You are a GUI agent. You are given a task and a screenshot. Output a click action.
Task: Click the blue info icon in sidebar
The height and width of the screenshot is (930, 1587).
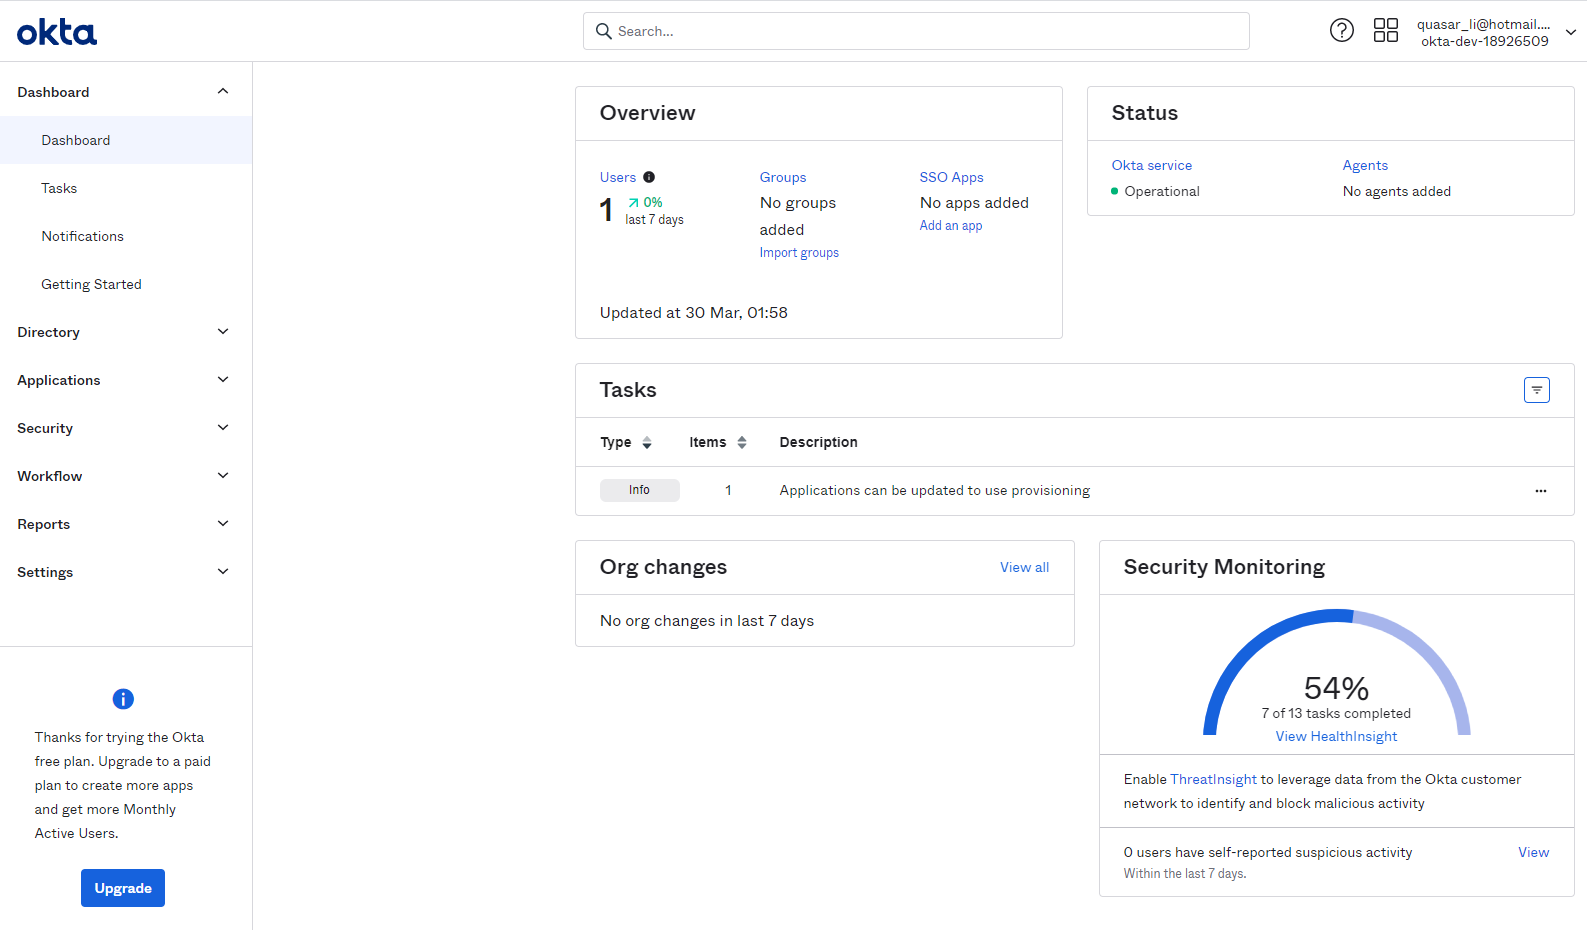tap(123, 699)
